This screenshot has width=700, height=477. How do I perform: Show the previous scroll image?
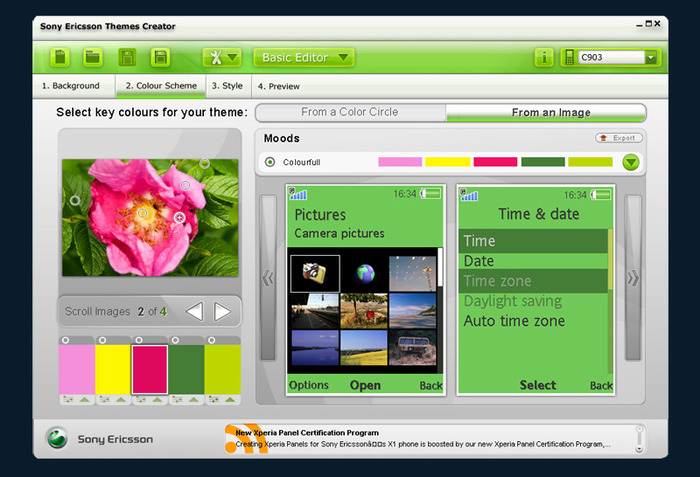(x=194, y=311)
